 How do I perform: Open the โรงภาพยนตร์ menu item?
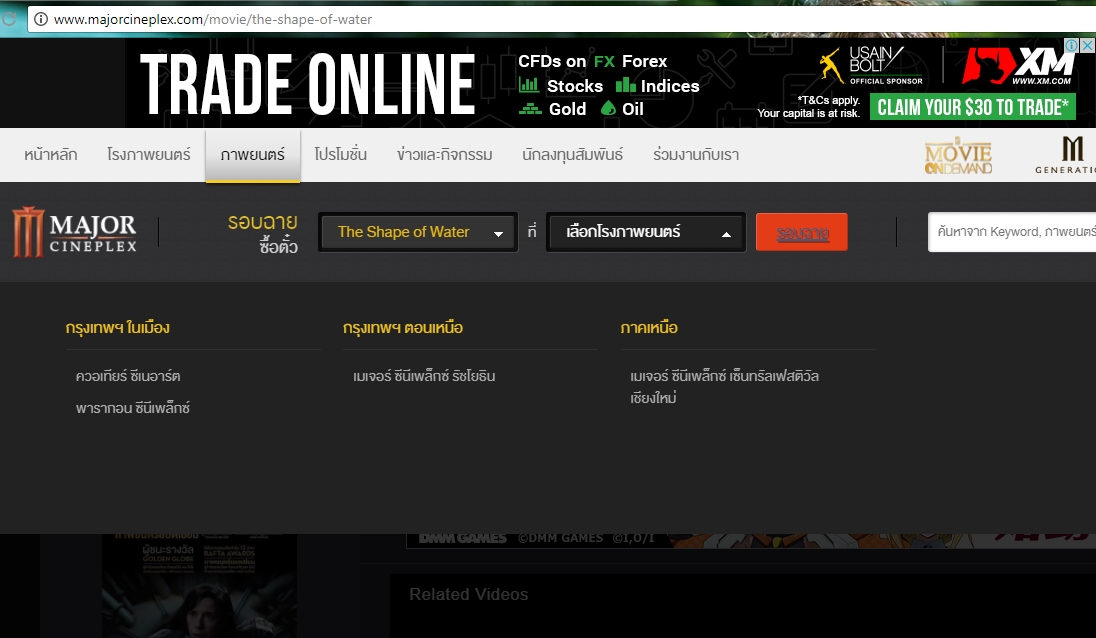point(148,154)
